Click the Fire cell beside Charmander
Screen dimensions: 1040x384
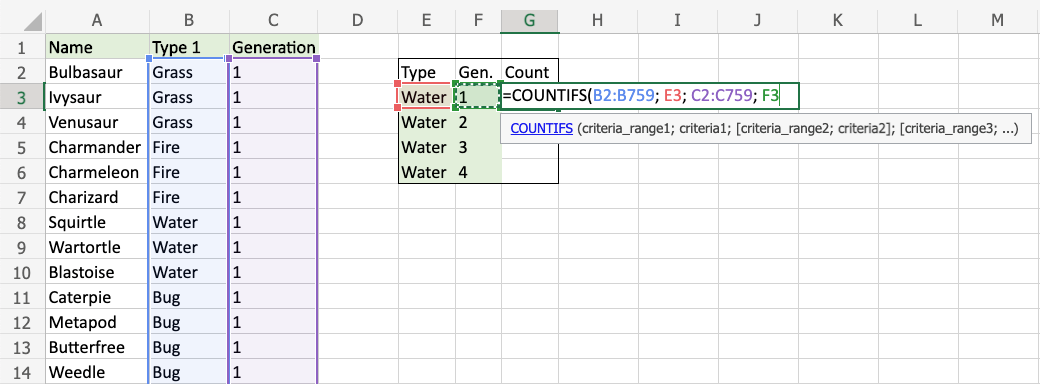pyautogui.click(x=189, y=147)
